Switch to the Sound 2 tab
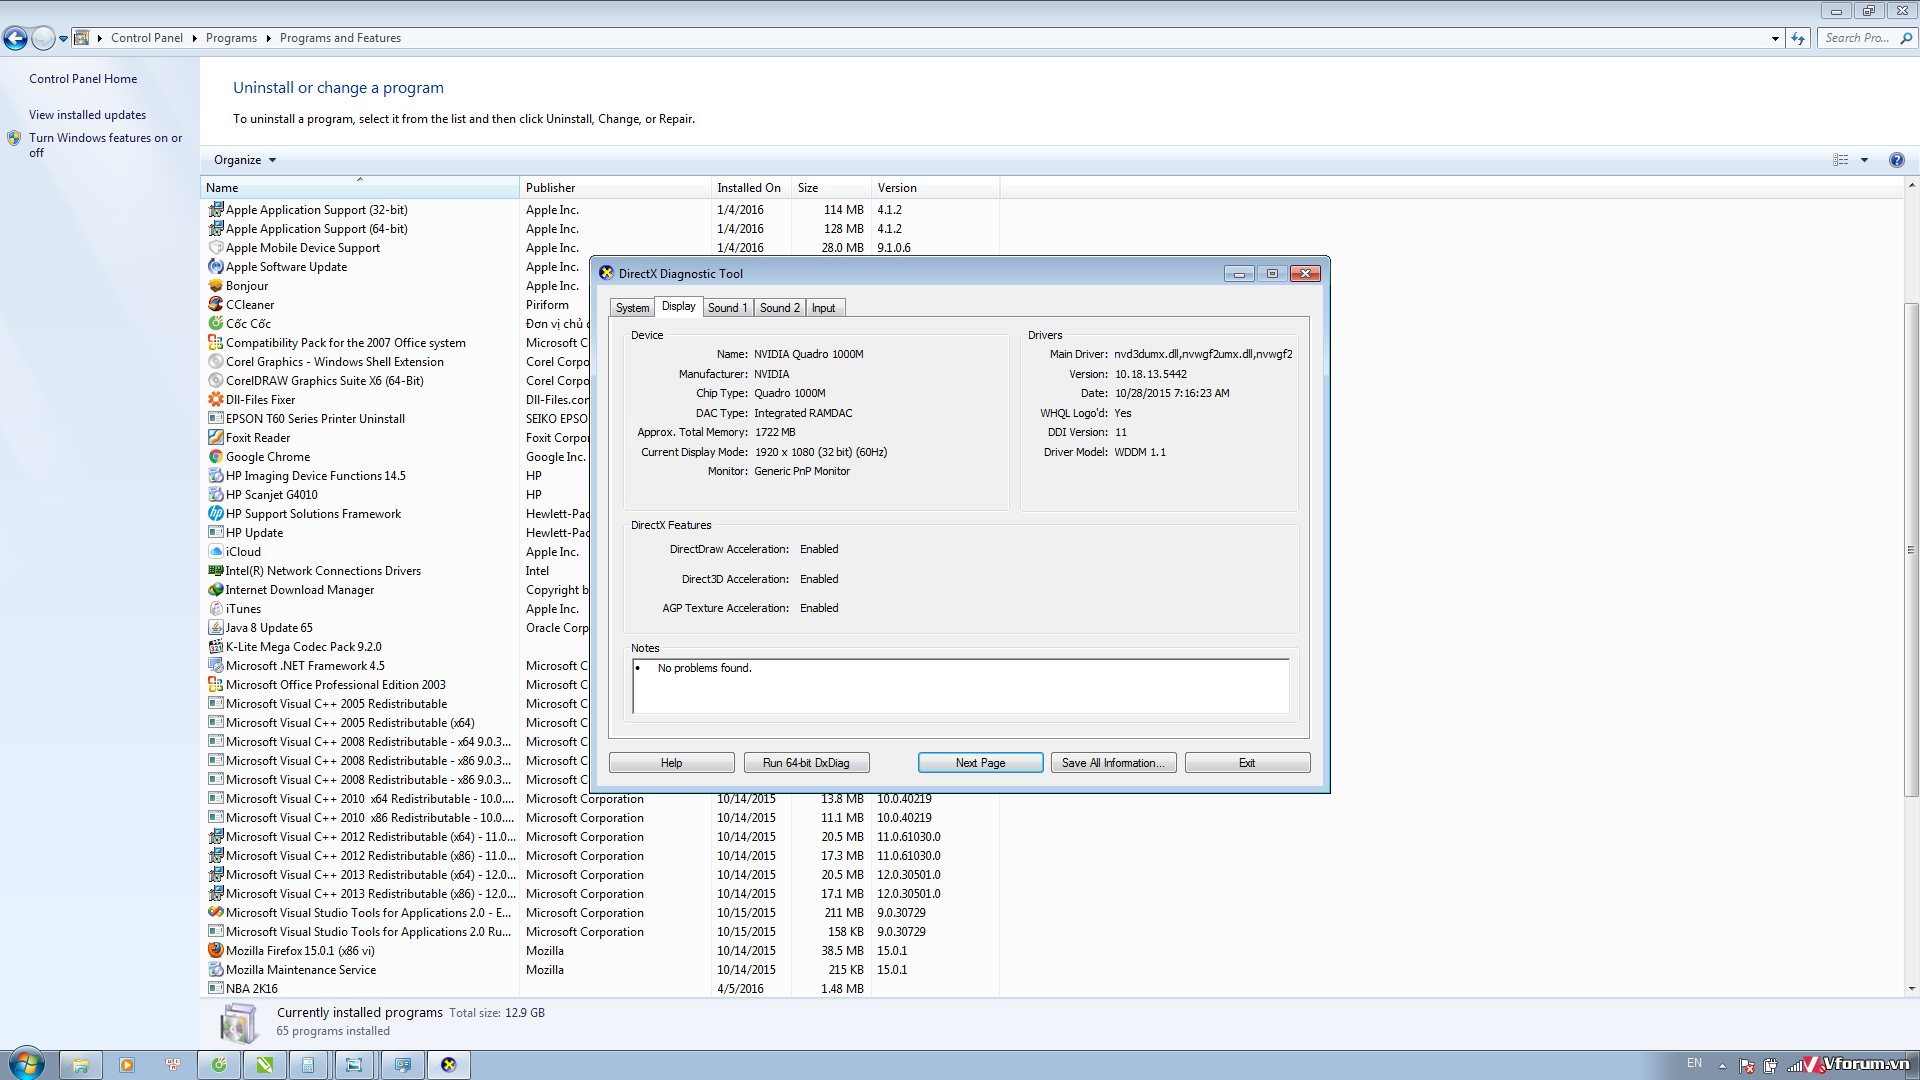The height and width of the screenshot is (1080, 1920). point(780,308)
